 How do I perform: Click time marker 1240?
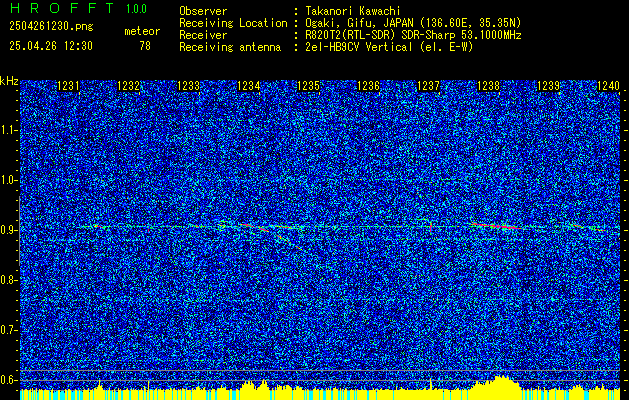pos(609,86)
